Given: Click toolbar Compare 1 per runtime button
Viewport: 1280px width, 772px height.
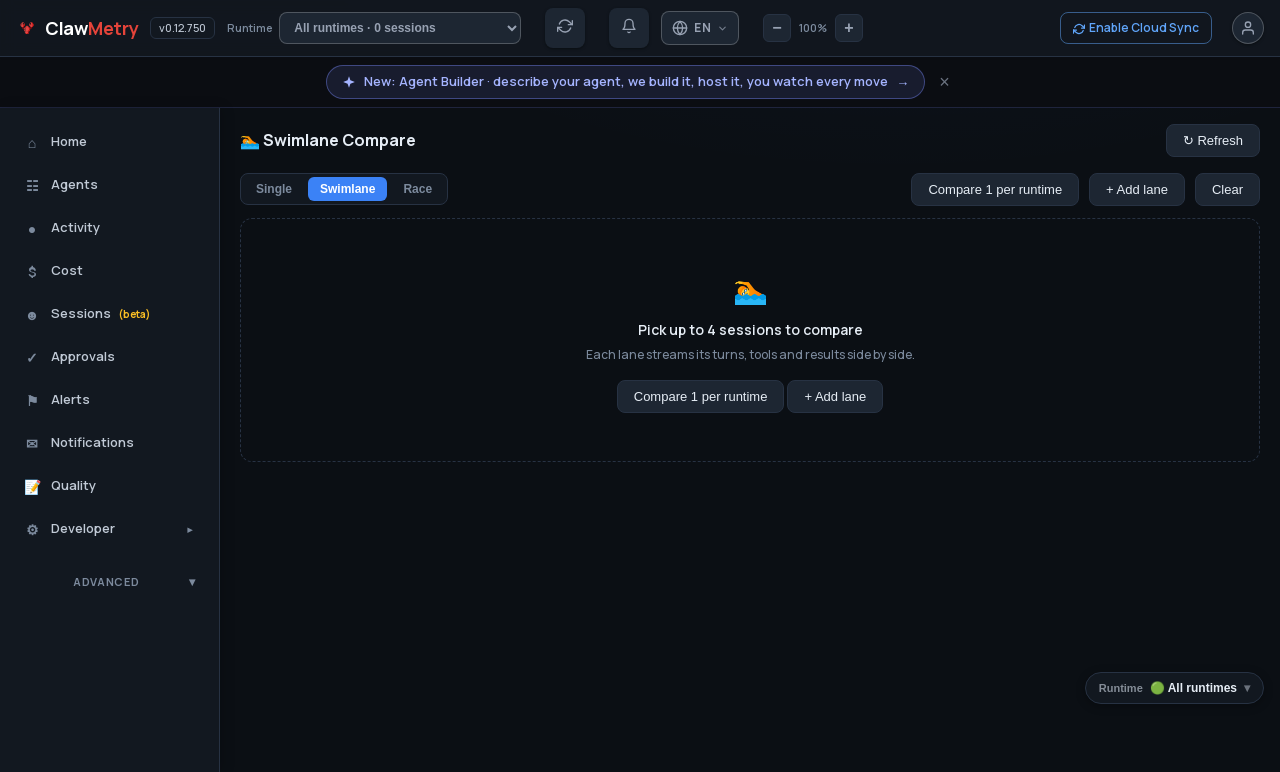Looking at the screenshot, I should tap(995, 190).
